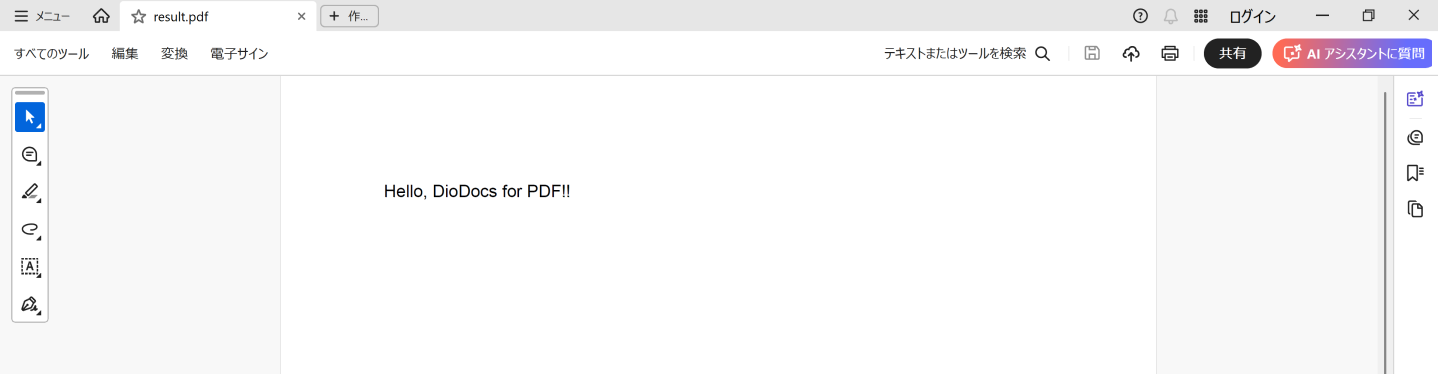Open the bookmarks panel icon

[x=1415, y=173]
